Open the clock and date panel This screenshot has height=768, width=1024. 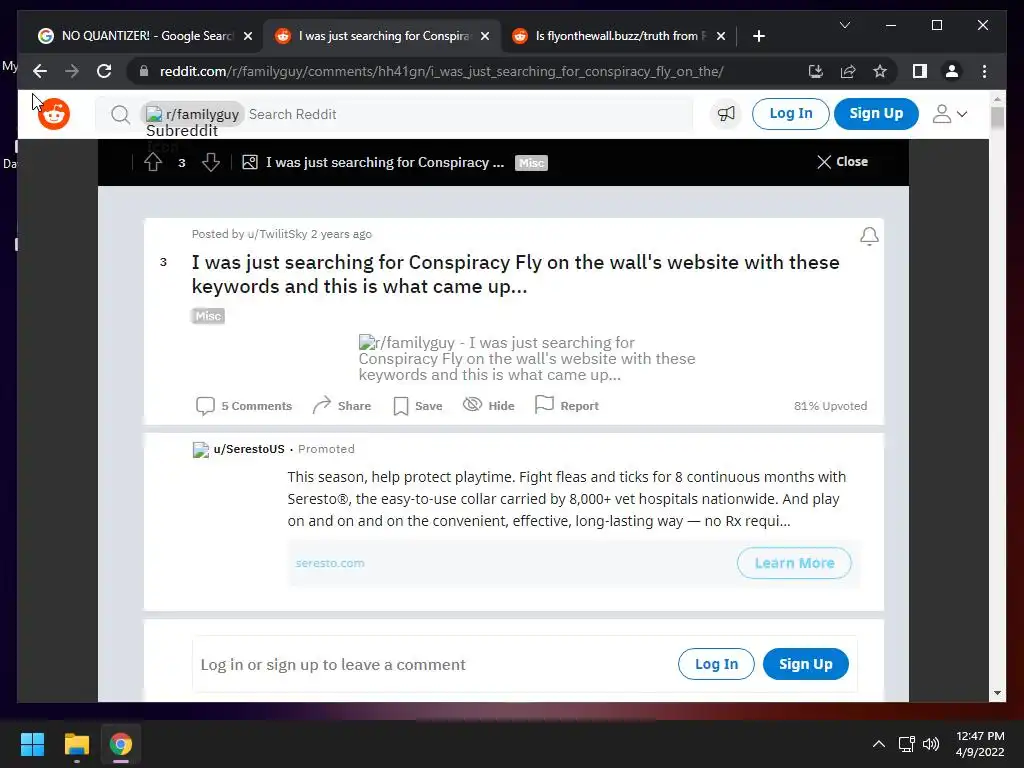point(980,744)
